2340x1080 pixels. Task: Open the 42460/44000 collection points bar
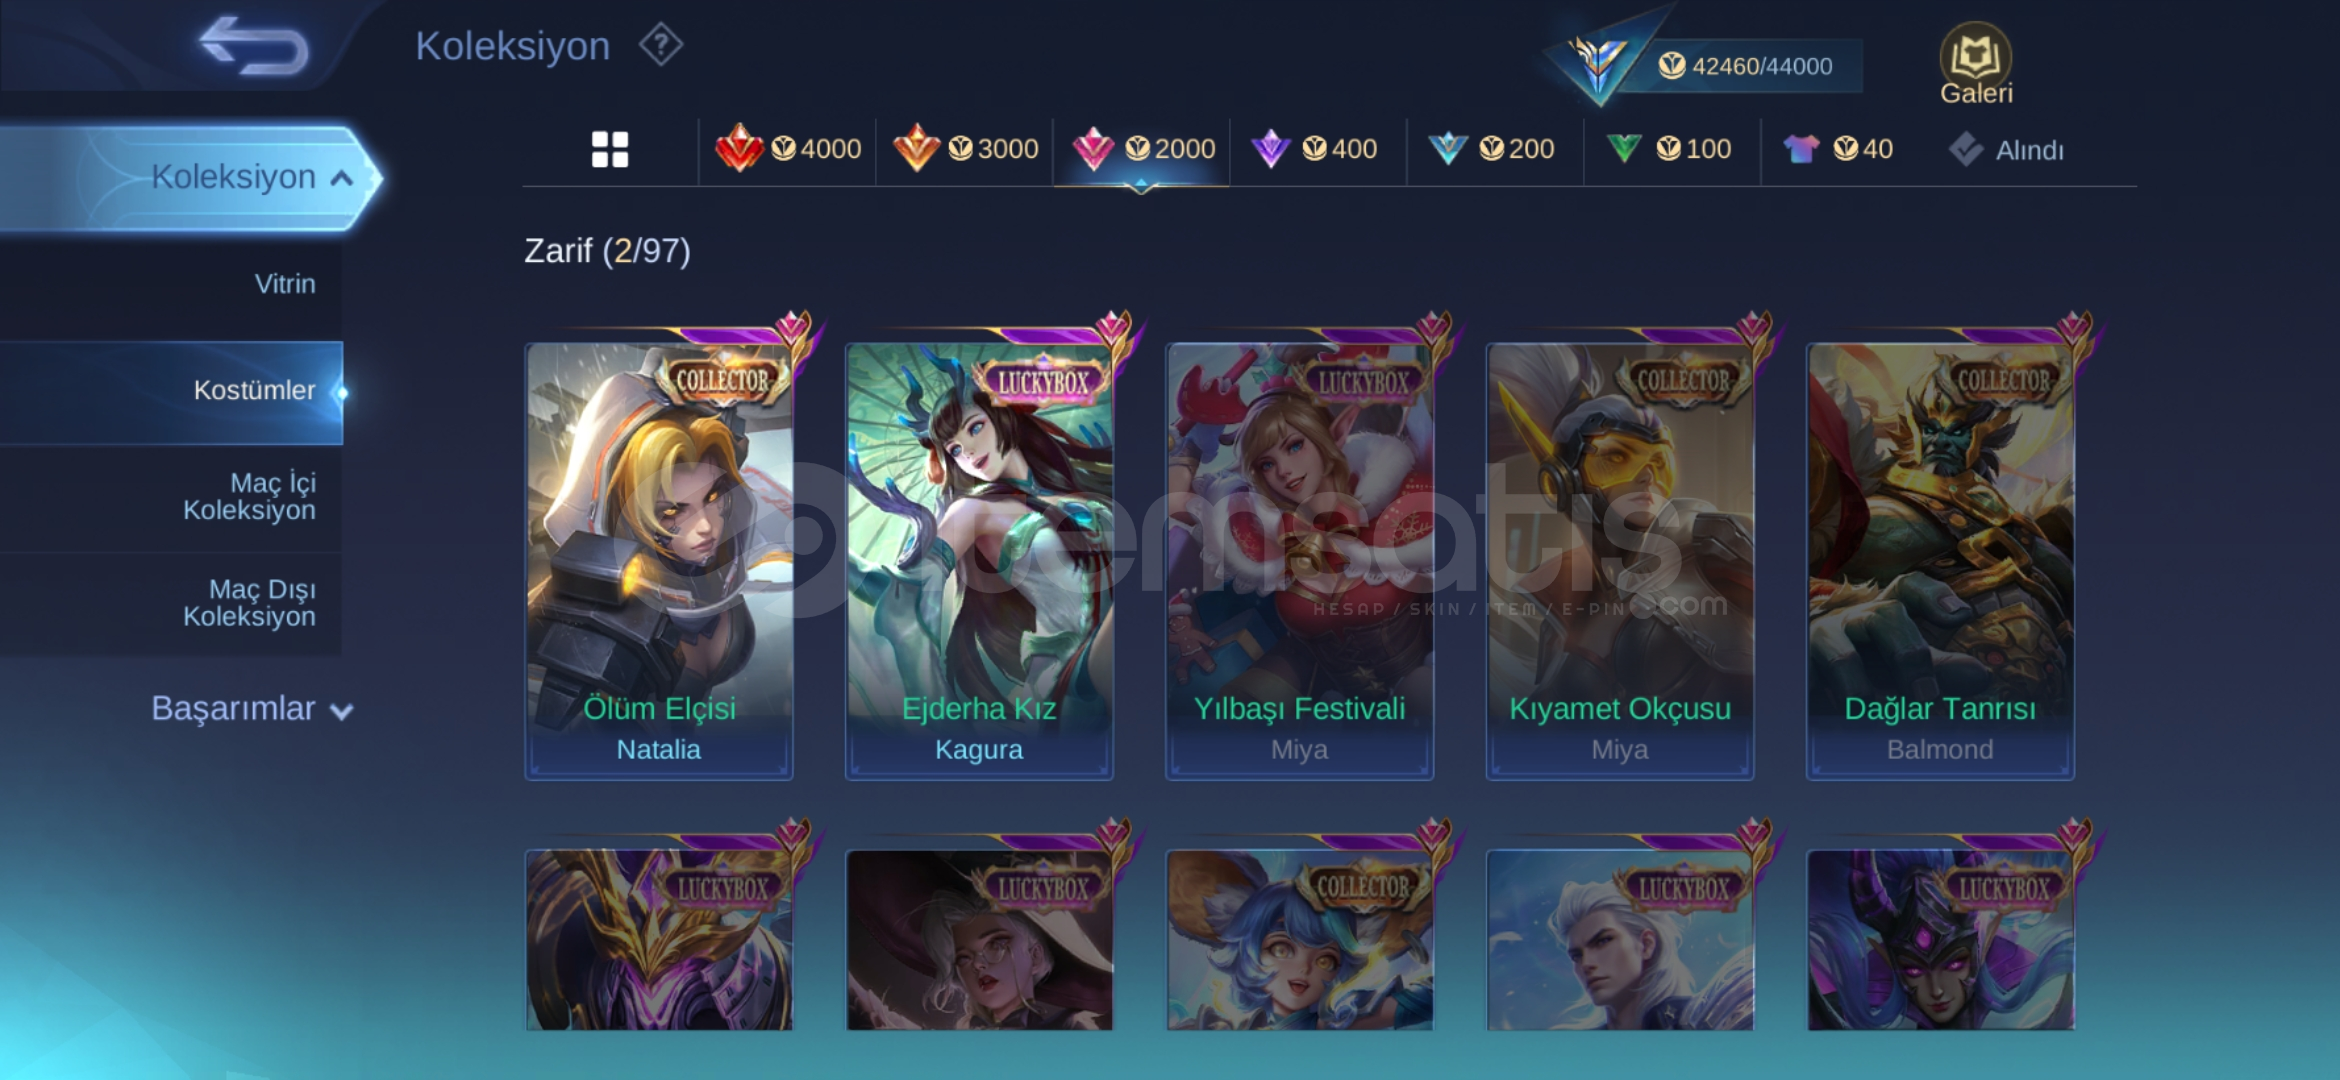pos(1744,66)
